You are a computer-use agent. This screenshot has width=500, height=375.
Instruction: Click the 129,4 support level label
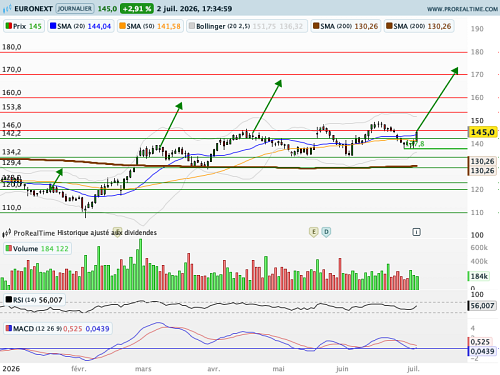pyautogui.click(x=12, y=162)
